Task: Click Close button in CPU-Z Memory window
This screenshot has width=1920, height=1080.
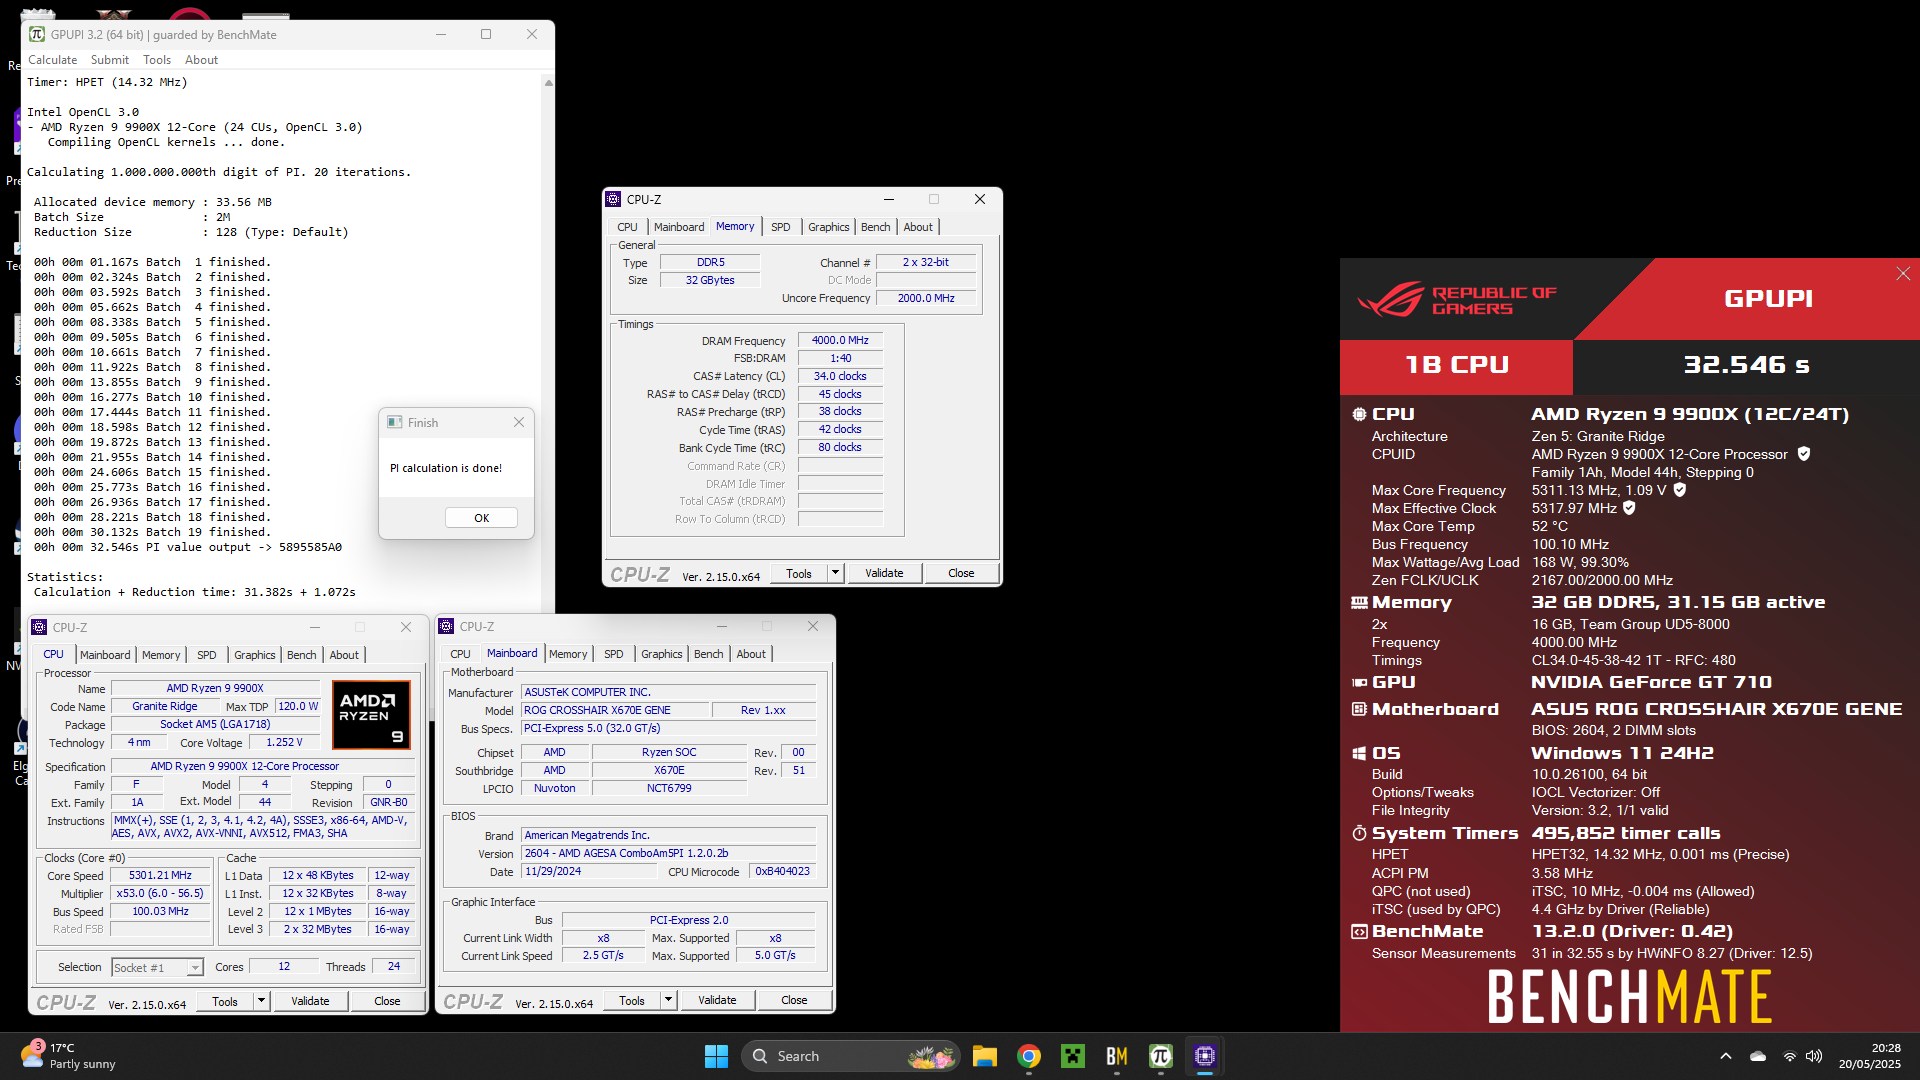Action: [961, 573]
